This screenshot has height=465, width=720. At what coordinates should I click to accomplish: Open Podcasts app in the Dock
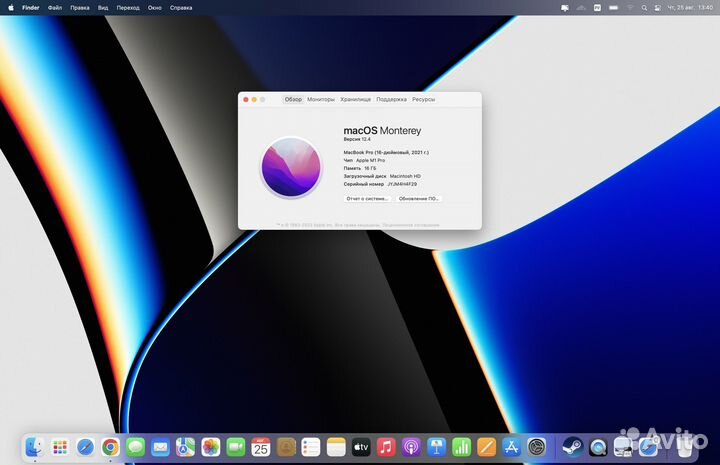(411, 447)
